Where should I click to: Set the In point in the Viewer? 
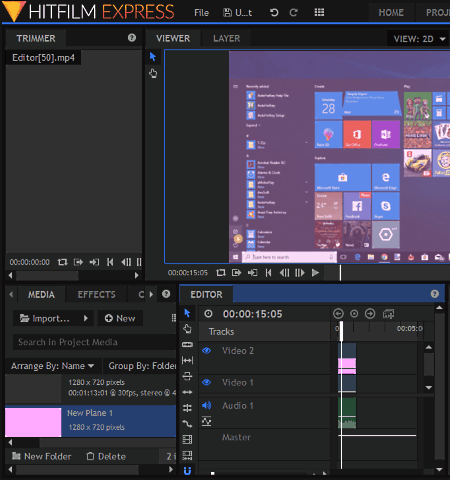236,273
